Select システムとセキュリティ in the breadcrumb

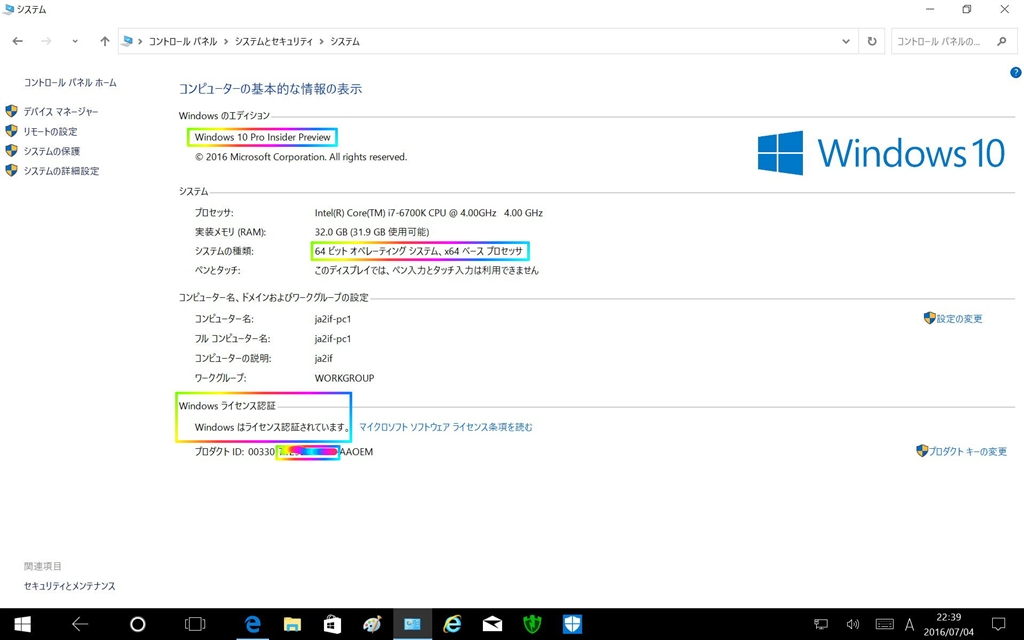274,41
